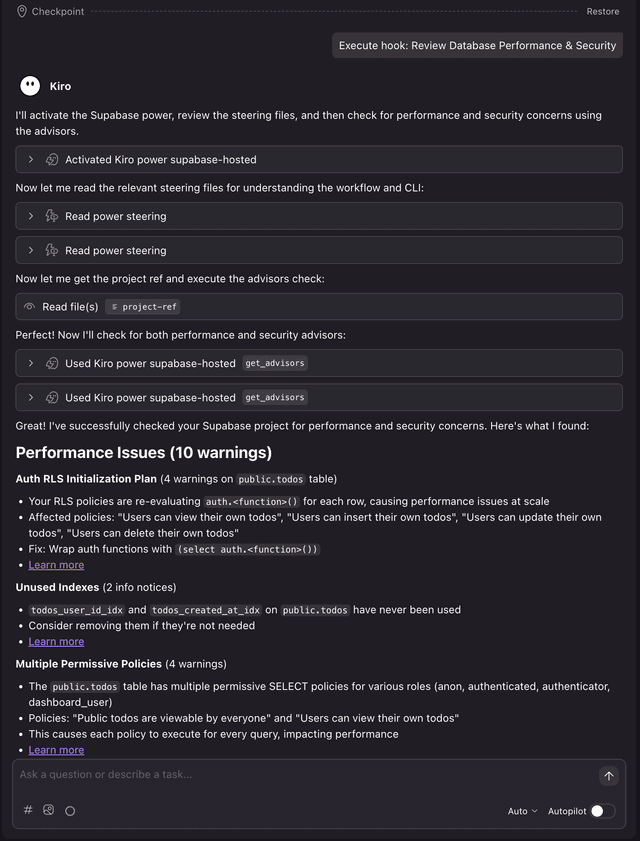Toggle the Autopilot switch
The height and width of the screenshot is (841, 640).
pyautogui.click(x=602, y=811)
